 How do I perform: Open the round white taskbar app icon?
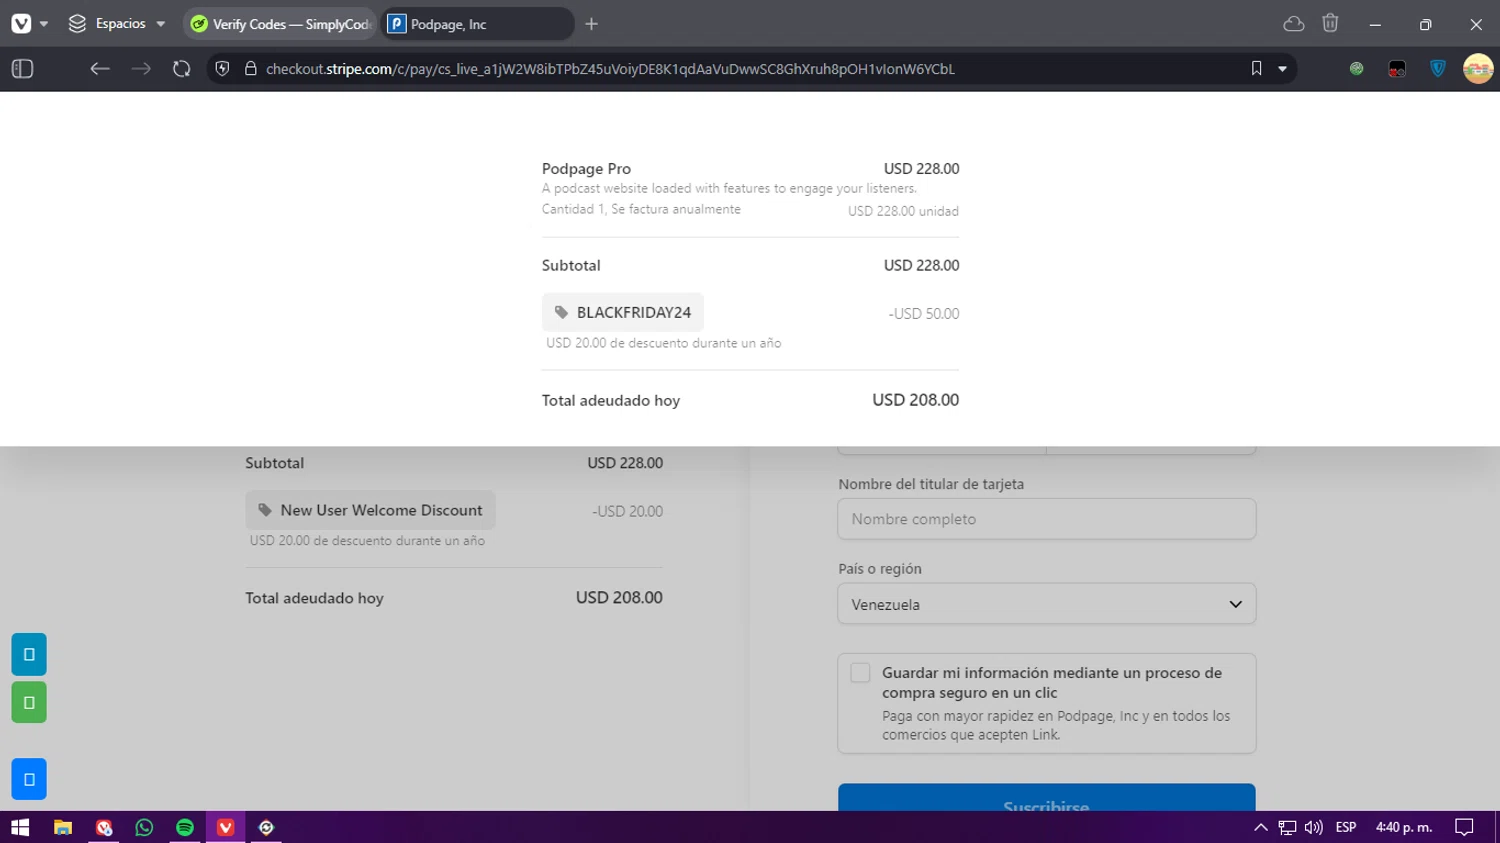tap(266, 827)
